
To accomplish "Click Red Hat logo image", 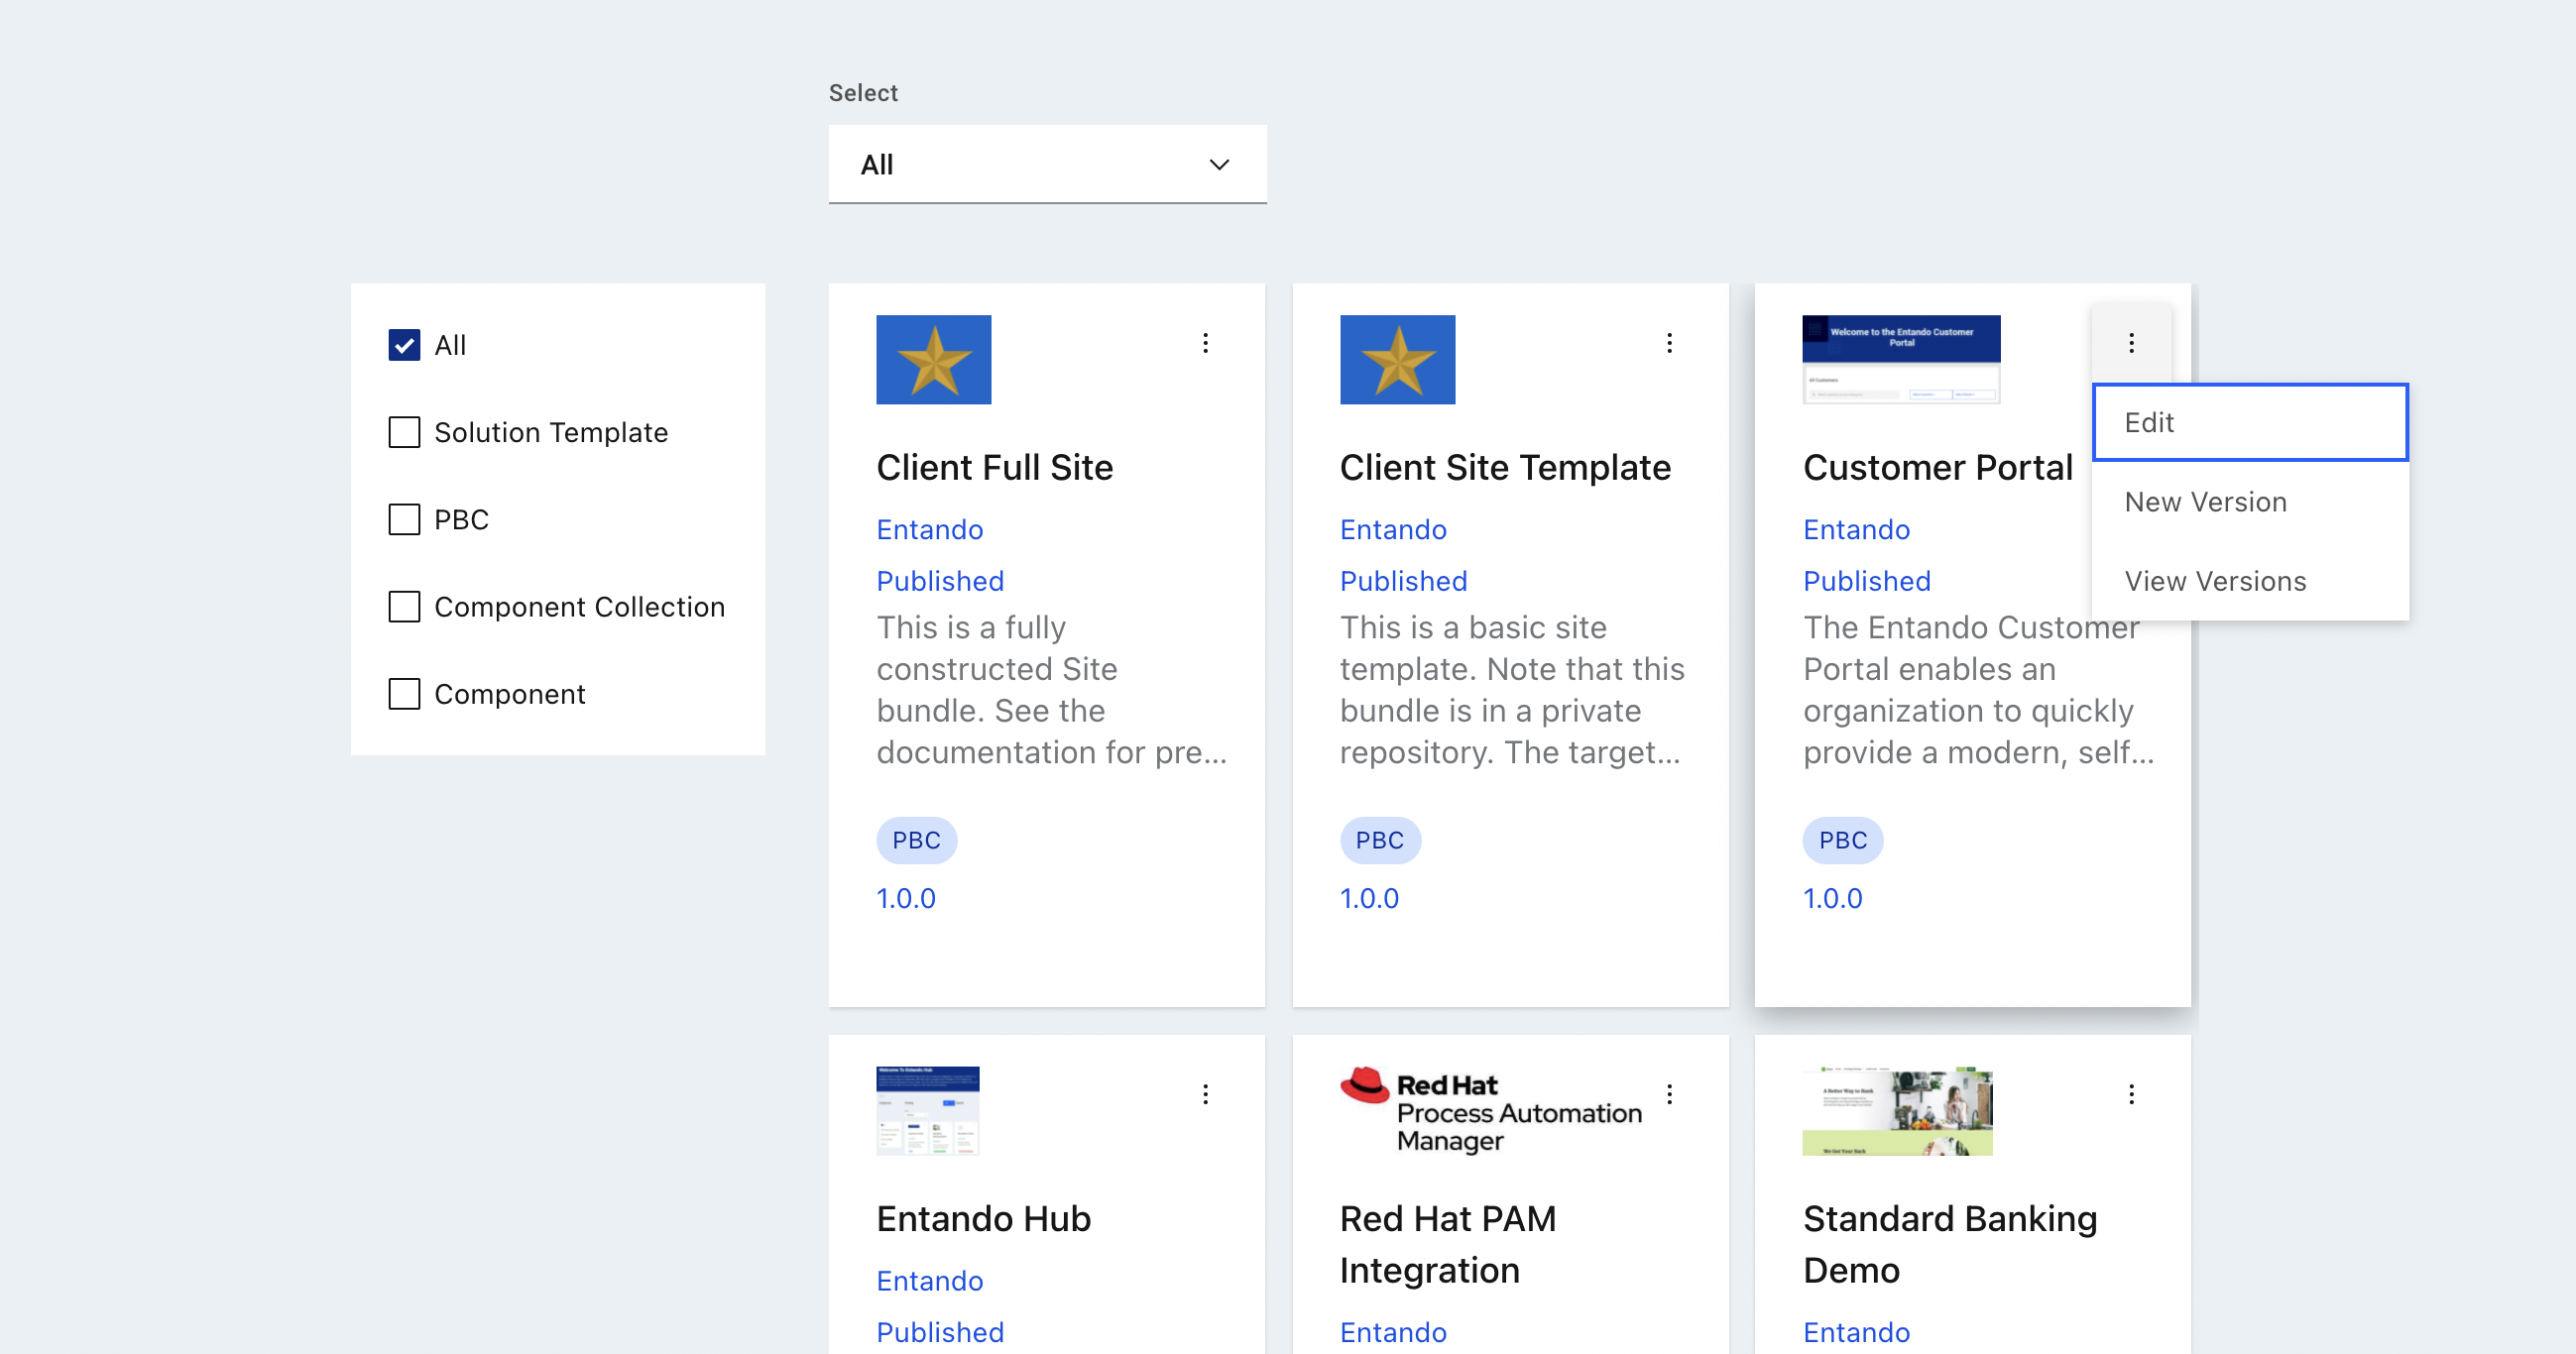I will coord(1490,1111).
